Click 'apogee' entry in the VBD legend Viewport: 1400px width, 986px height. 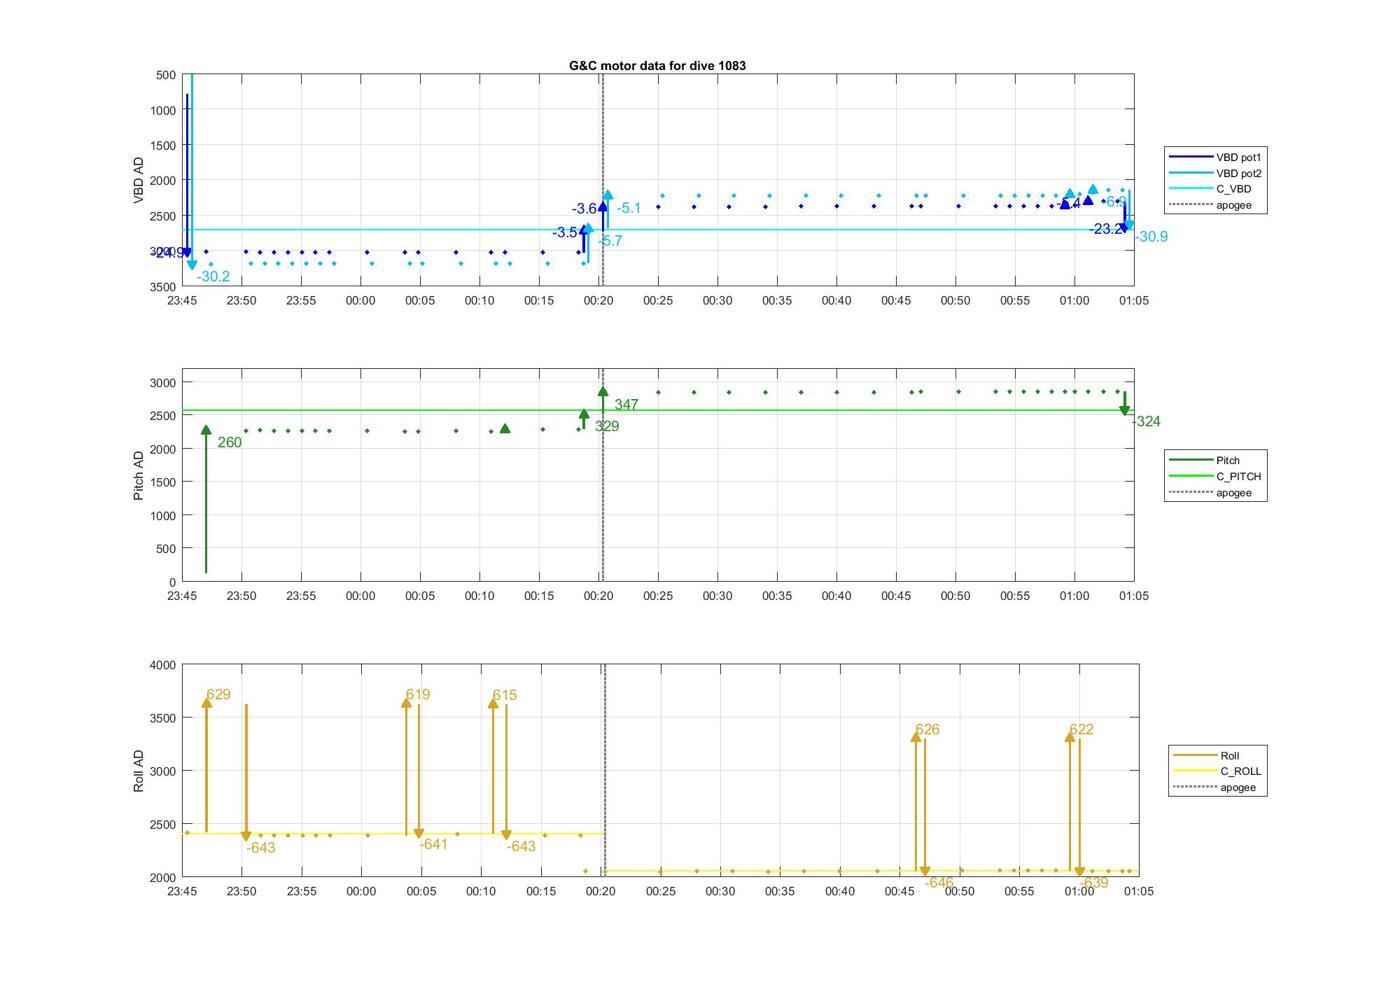pyautogui.click(x=1215, y=205)
